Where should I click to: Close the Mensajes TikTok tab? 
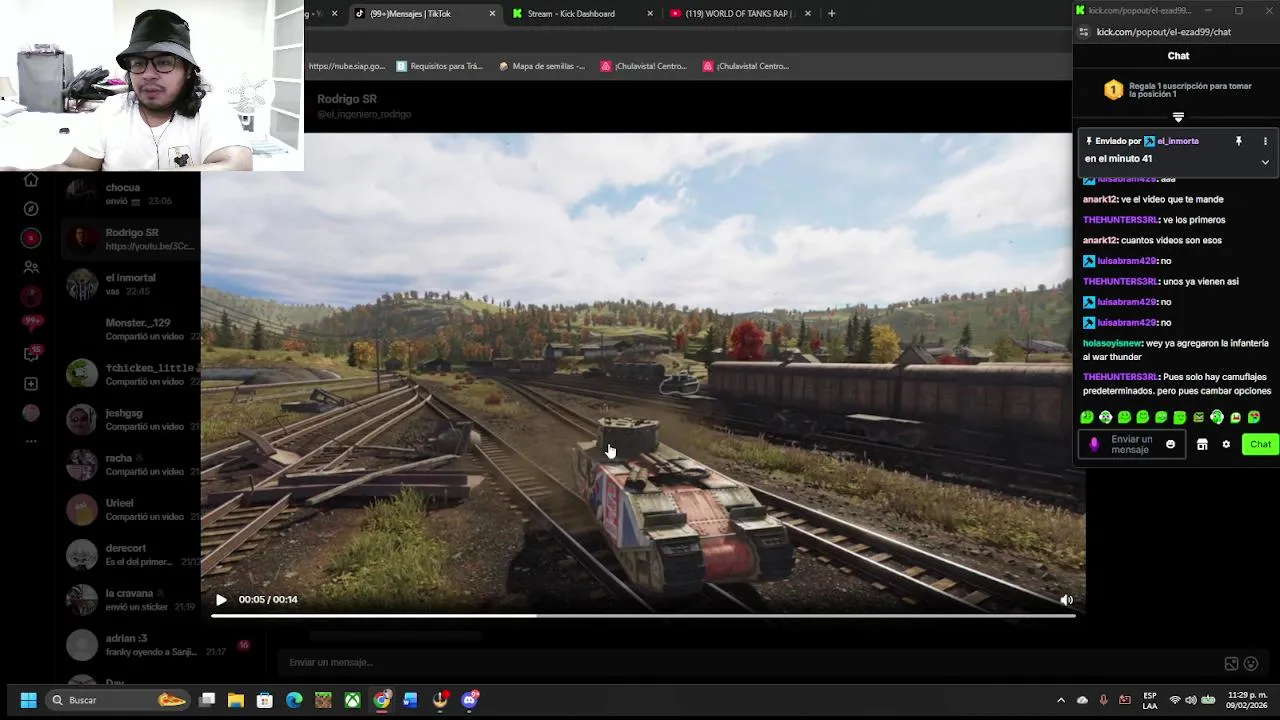click(x=492, y=14)
